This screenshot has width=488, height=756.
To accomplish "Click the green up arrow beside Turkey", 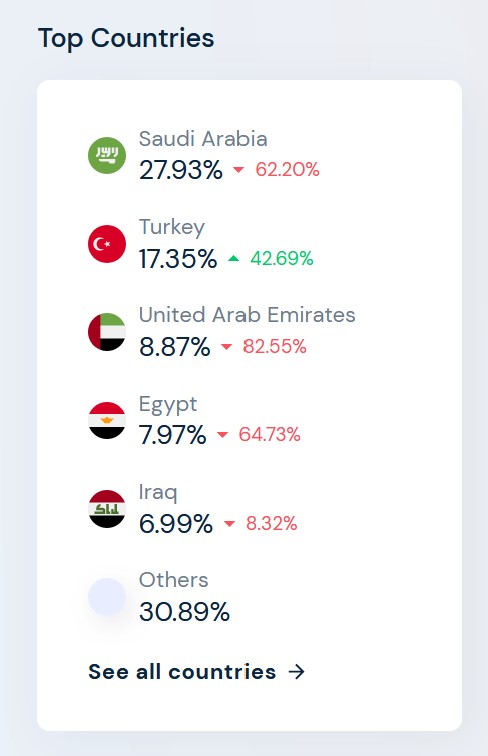I will point(233,259).
